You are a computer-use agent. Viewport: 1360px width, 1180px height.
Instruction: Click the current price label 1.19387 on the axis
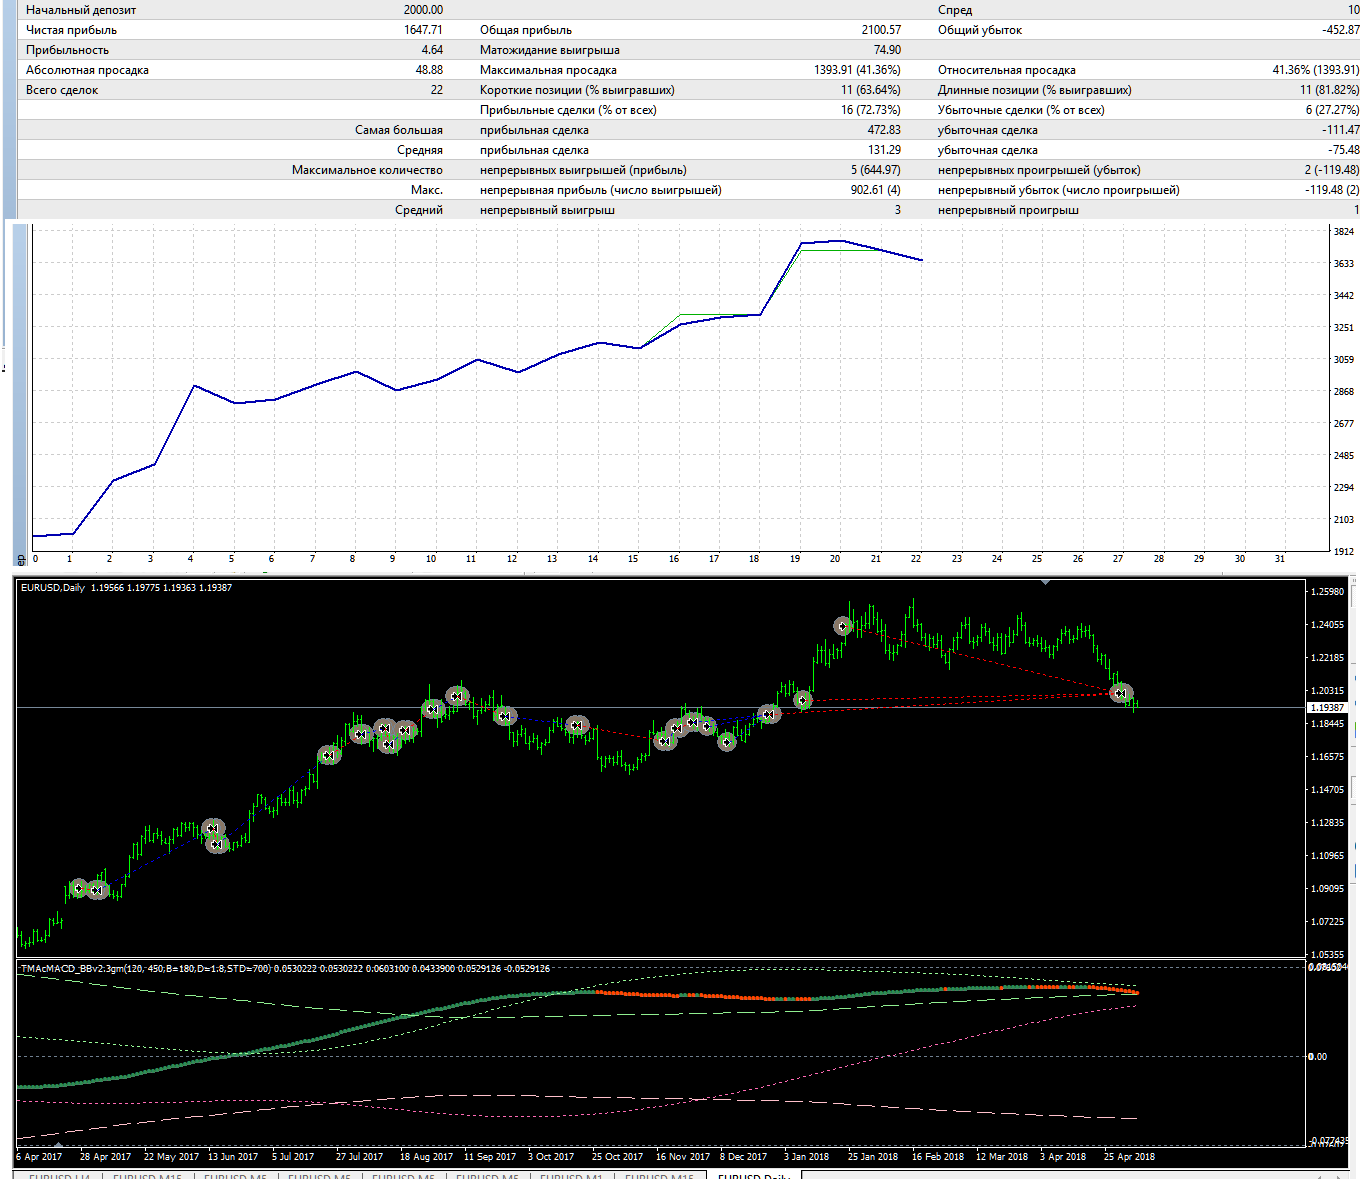pyautogui.click(x=1328, y=707)
